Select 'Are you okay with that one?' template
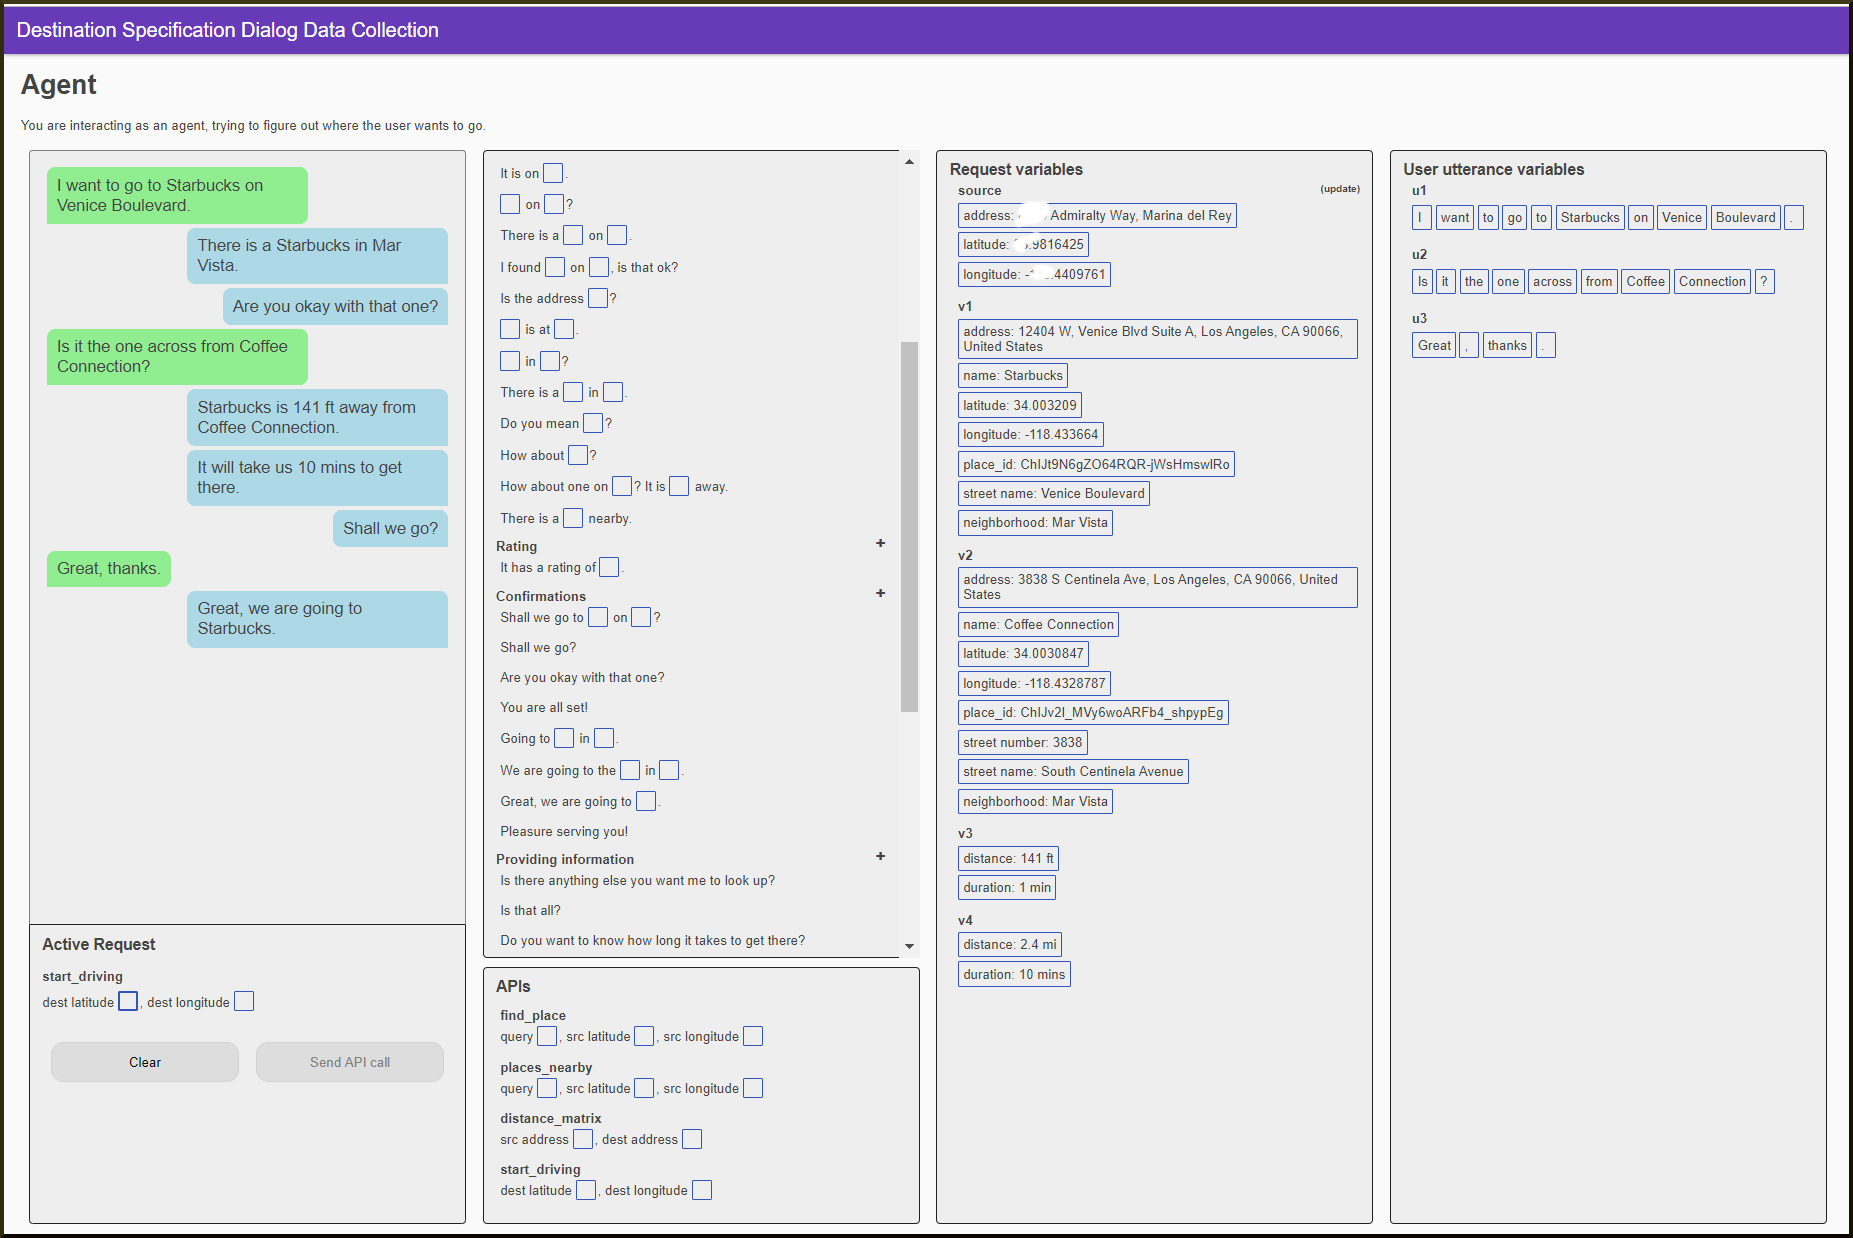Viewport: 1853px width, 1238px height. [582, 678]
